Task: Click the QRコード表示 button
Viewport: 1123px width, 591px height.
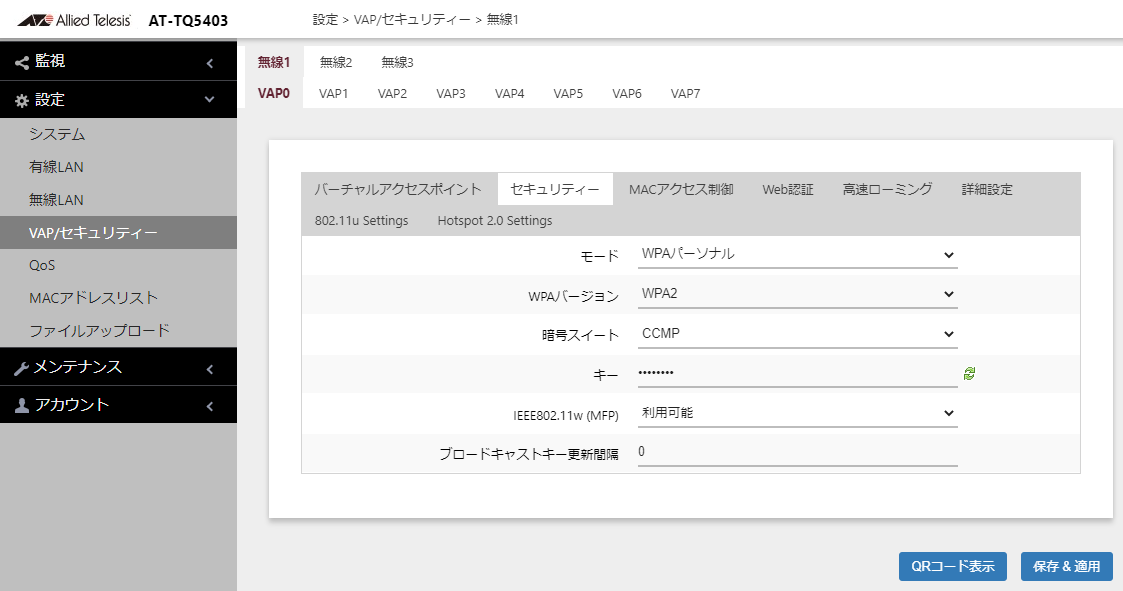Action: [953, 566]
